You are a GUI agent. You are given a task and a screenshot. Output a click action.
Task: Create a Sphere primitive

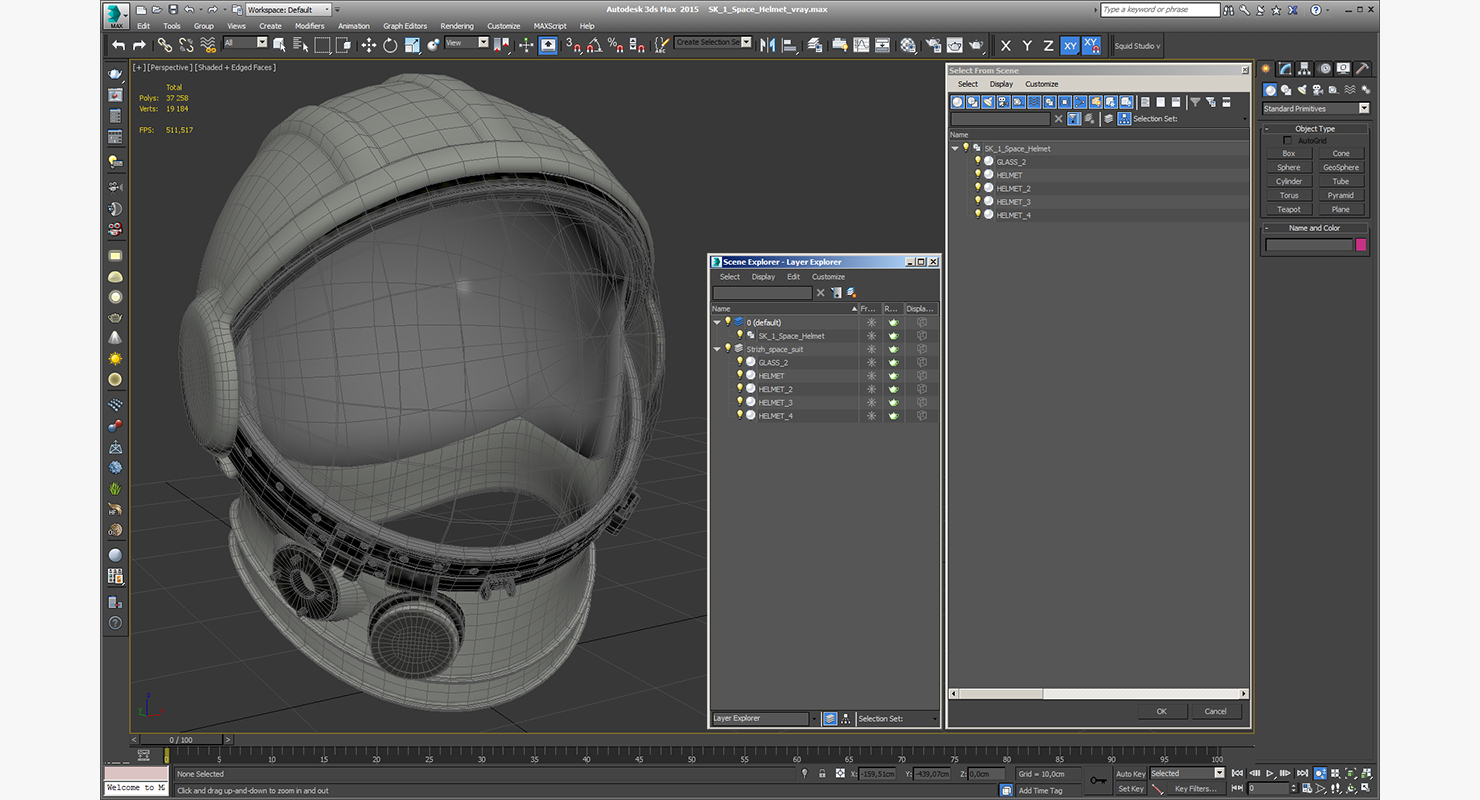click(x=1289, y=168)
